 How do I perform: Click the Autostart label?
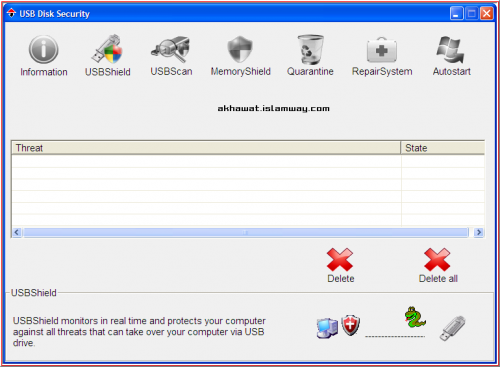click(x=452, y=71)
